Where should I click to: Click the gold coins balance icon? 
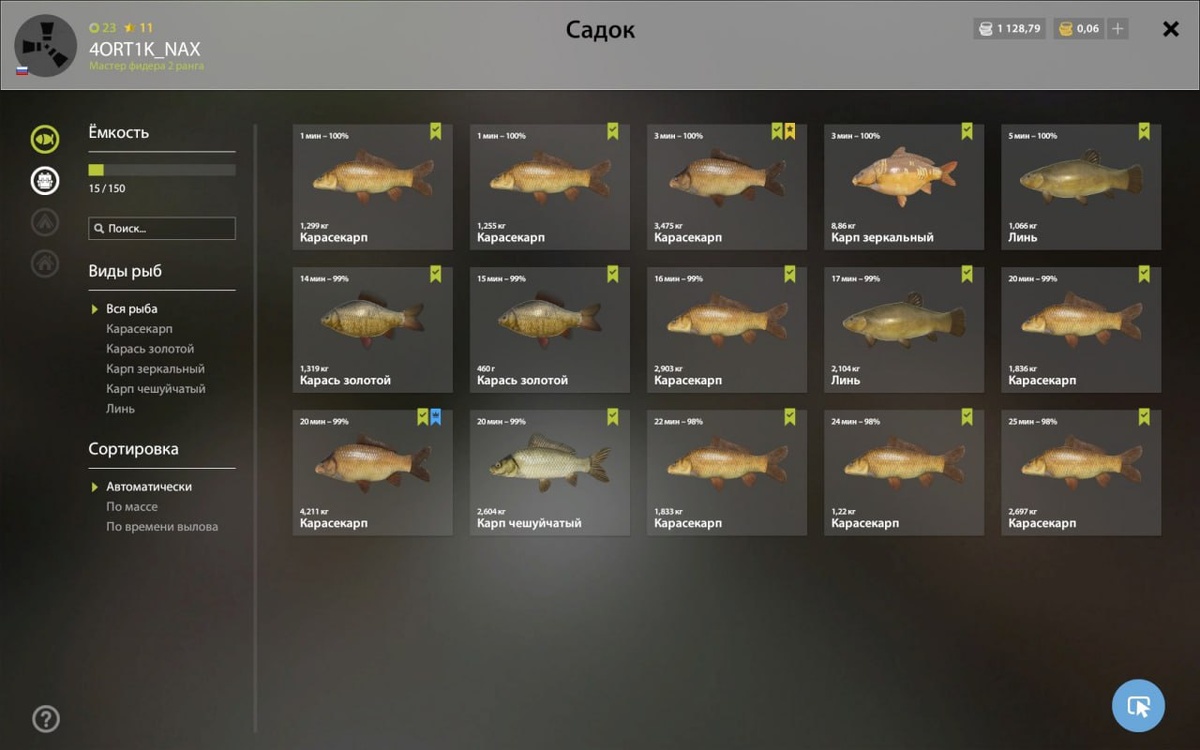pyautogui.click(x=1066, y=29)
